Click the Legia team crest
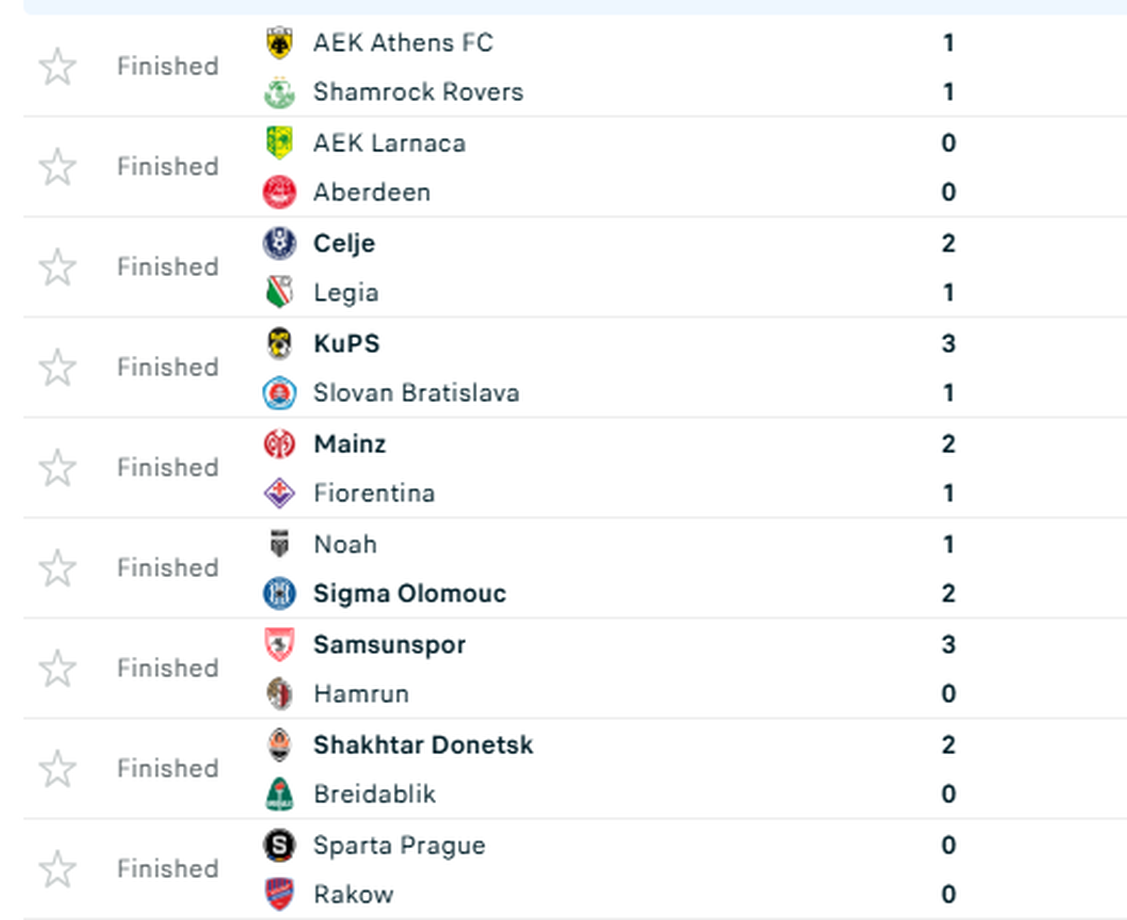The width and height of the screenshot is (1127, 920). [279, 292]
